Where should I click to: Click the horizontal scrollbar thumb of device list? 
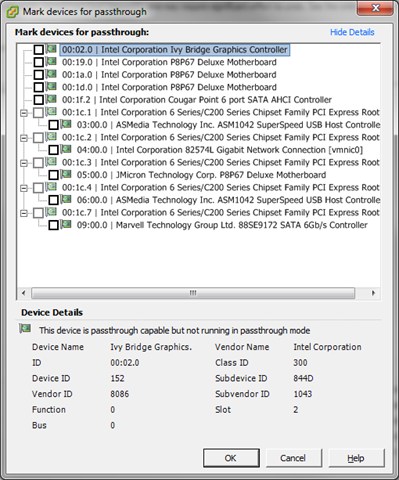pyautogui.click(x=193, y=293)
